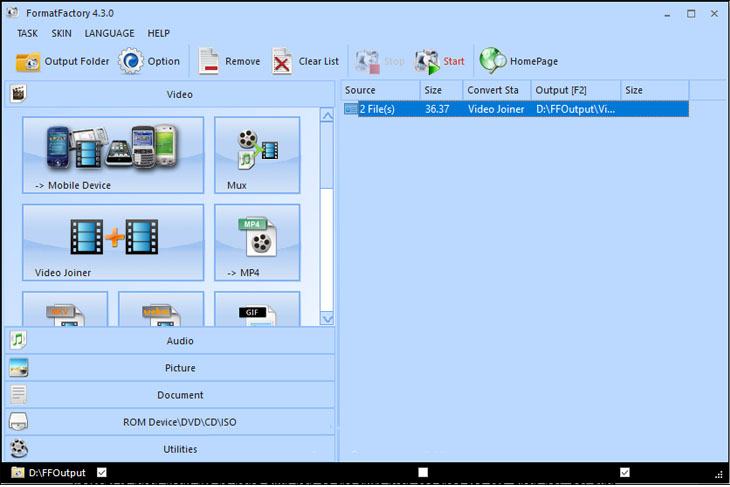Click the Video Joiner status cell
The width and height of the screenshot is (730, 487).
(x=496, y=109)
